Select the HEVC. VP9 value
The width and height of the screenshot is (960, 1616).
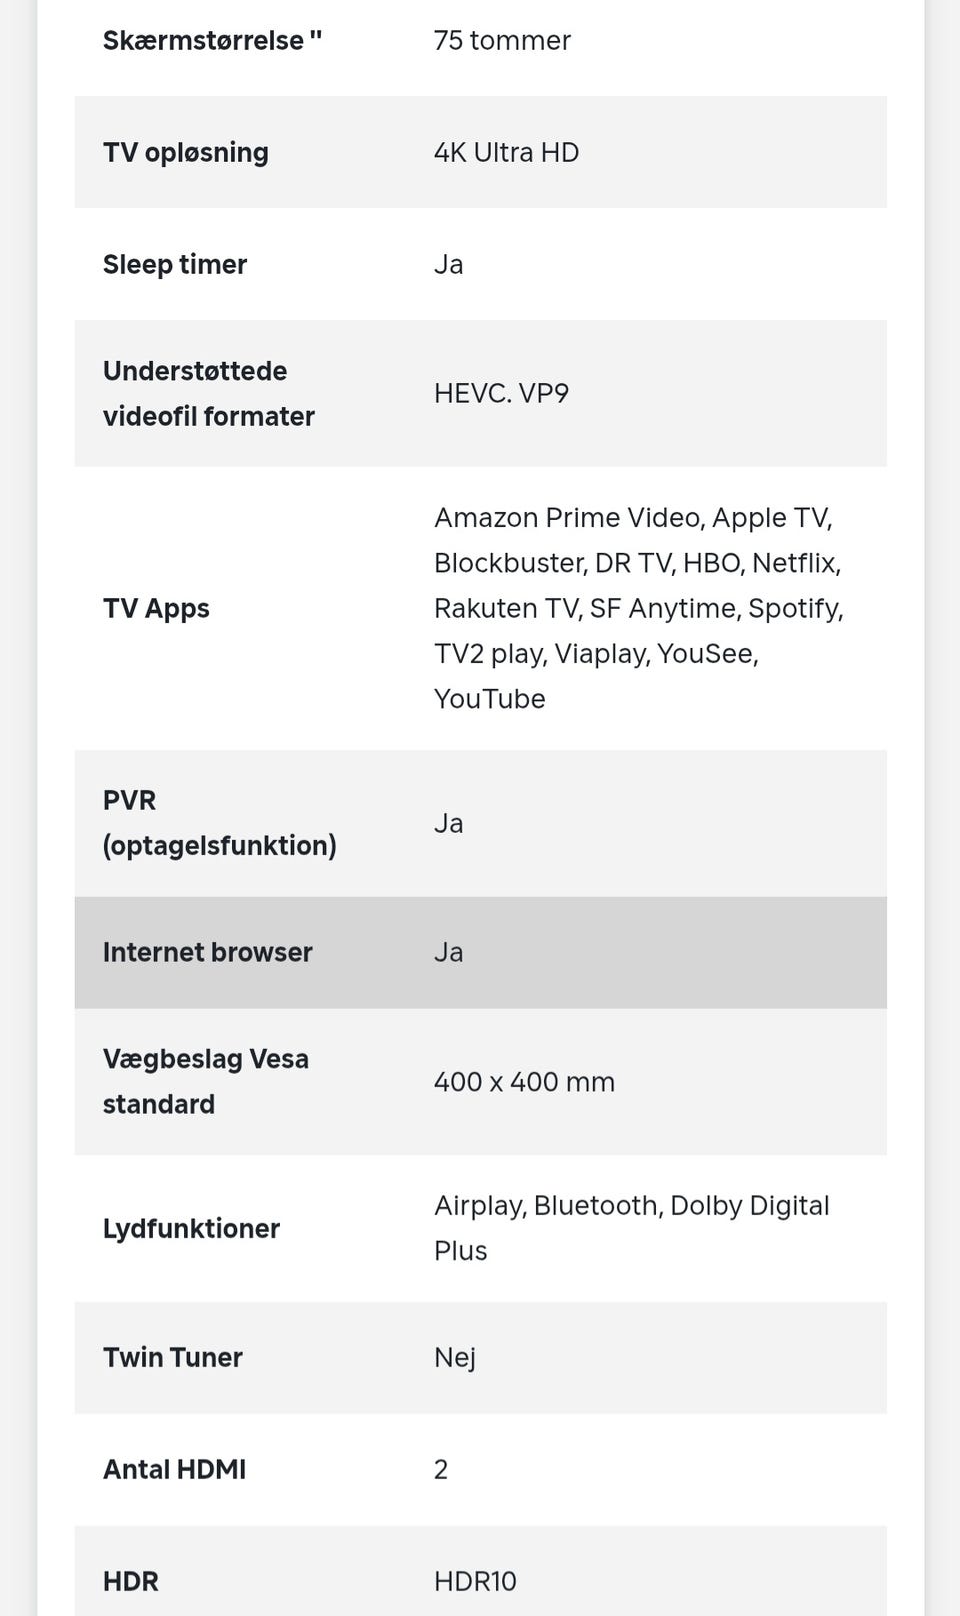coord(501,394)
